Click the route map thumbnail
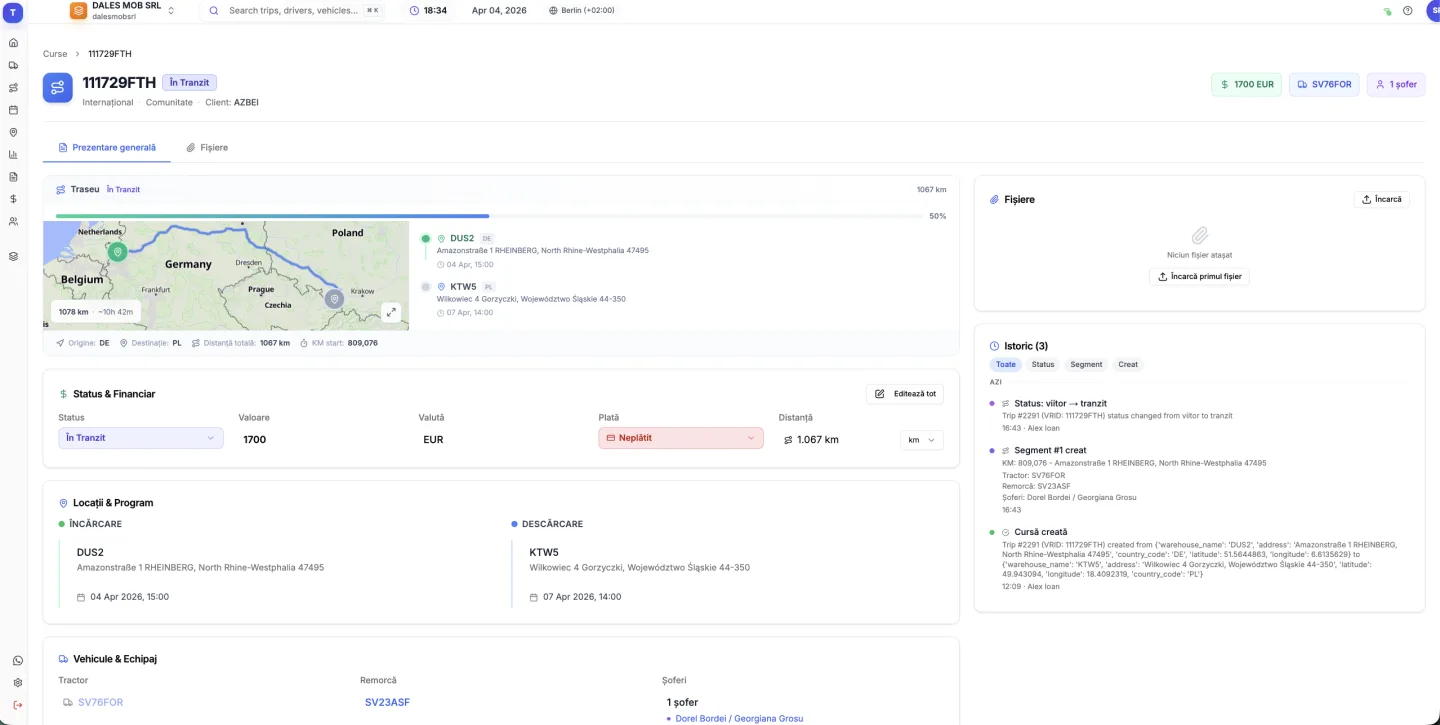 click(x=226, y=276)
